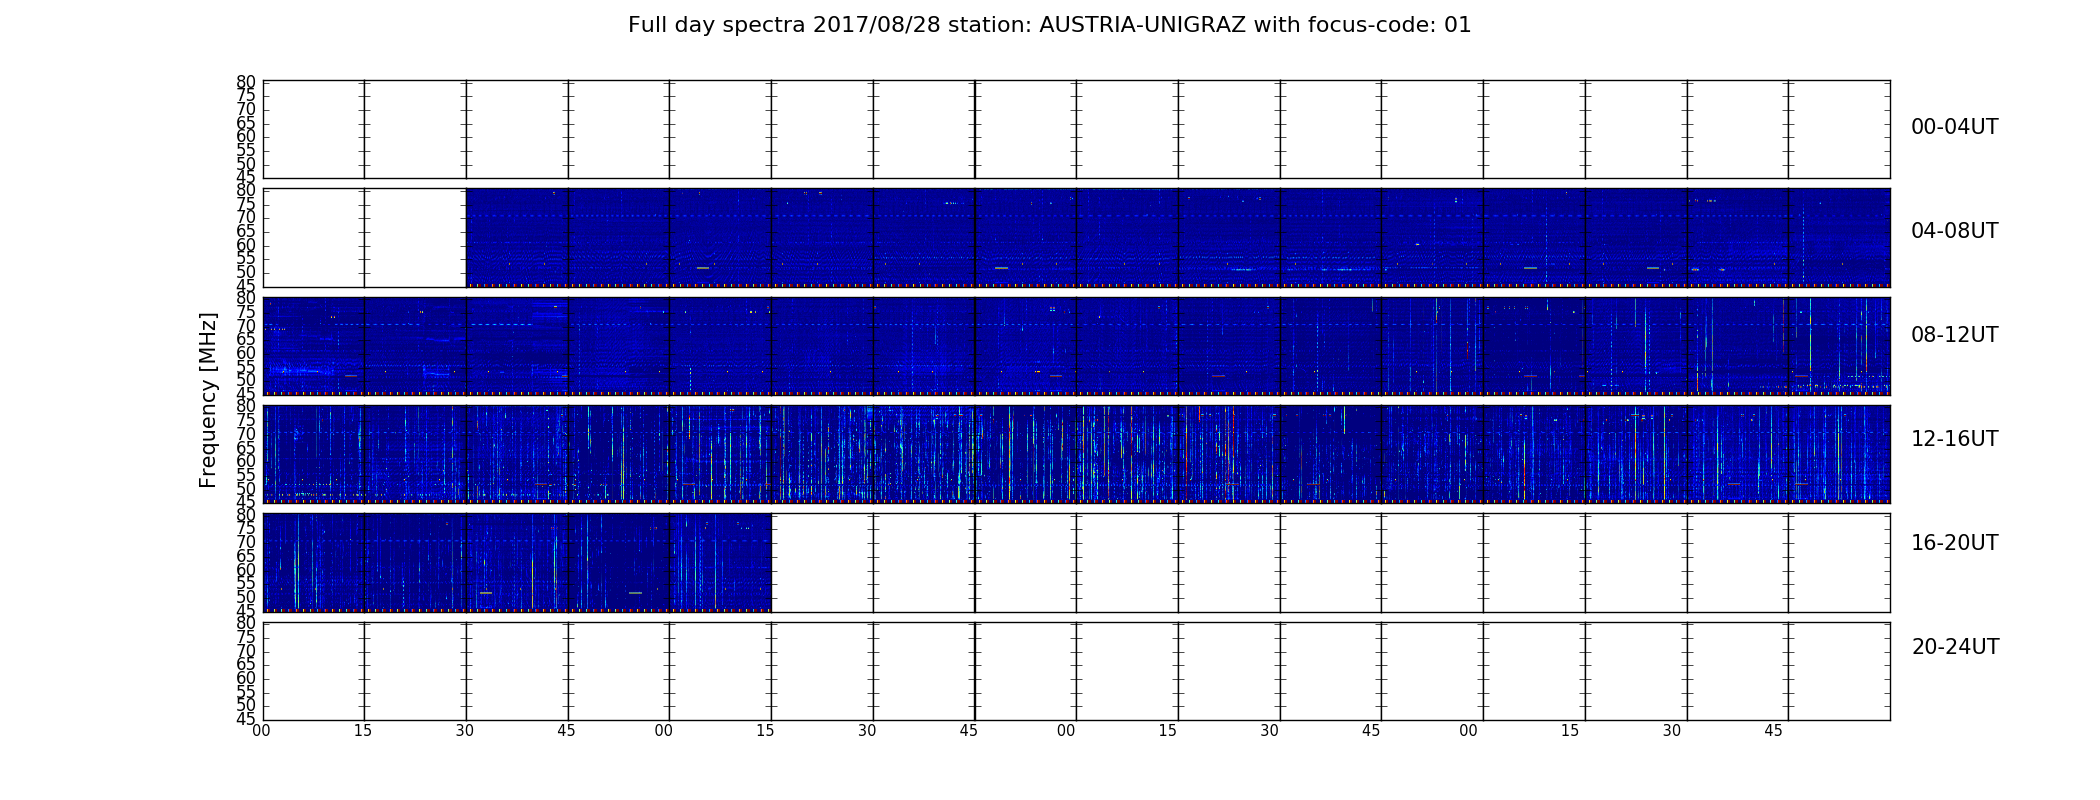Click the 04-08UT spectrogram data area
Screen dimensions: 2100x800
(x=1178, y=238)
